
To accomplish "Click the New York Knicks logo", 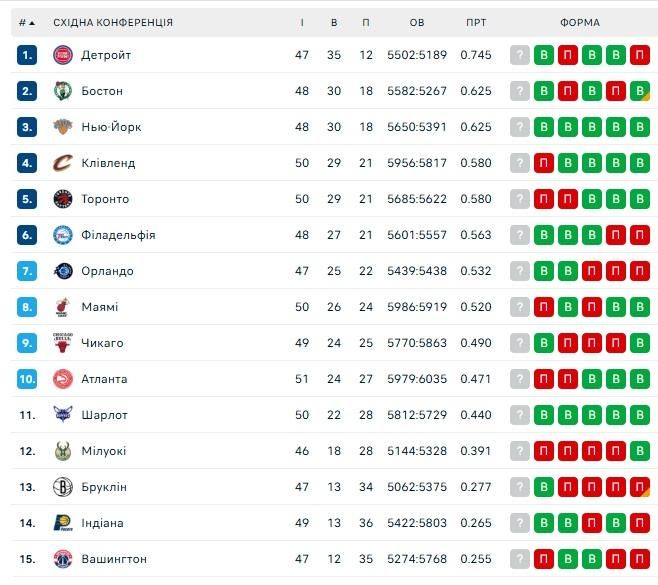I will click(63, 127).
